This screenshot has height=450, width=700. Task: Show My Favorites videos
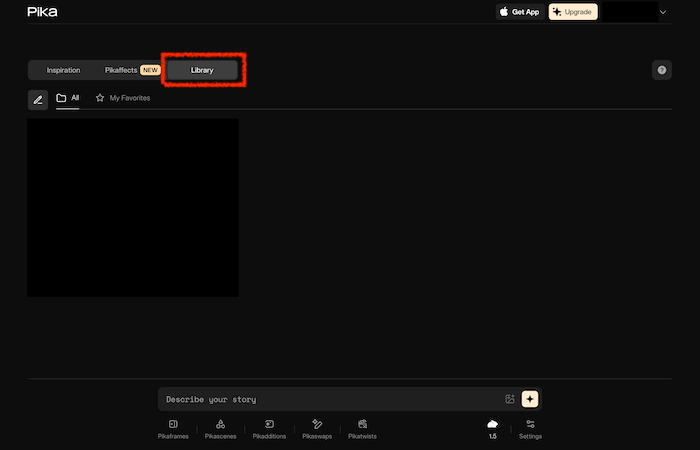pos(122,98)
